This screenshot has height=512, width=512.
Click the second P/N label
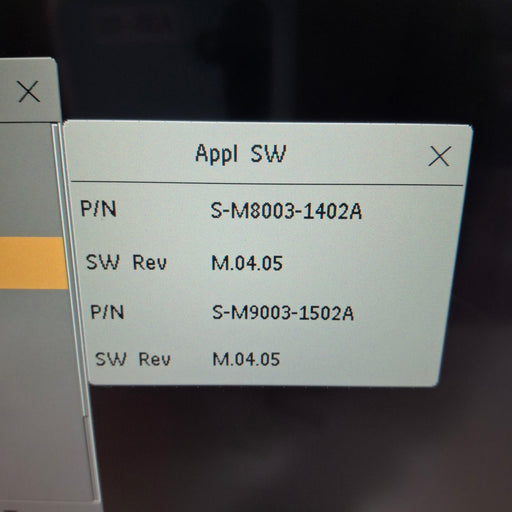(x=107, y=312)
